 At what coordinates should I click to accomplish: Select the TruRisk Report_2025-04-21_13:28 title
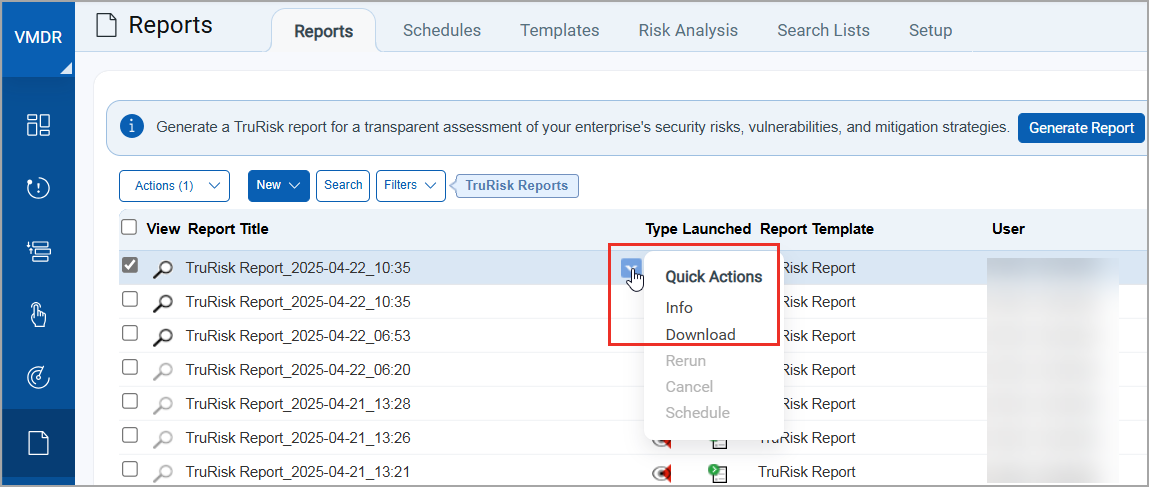(x=298, y=404)
